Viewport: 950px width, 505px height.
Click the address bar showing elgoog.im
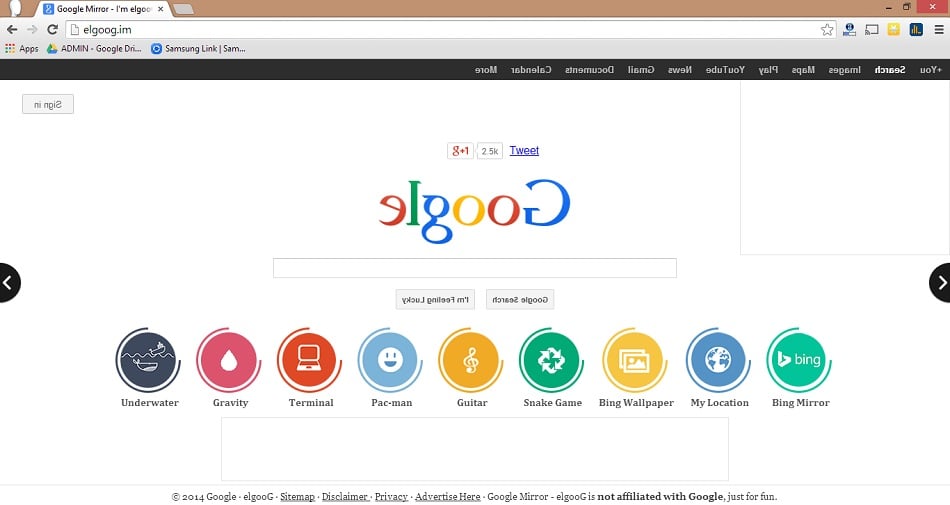point(451,30)
